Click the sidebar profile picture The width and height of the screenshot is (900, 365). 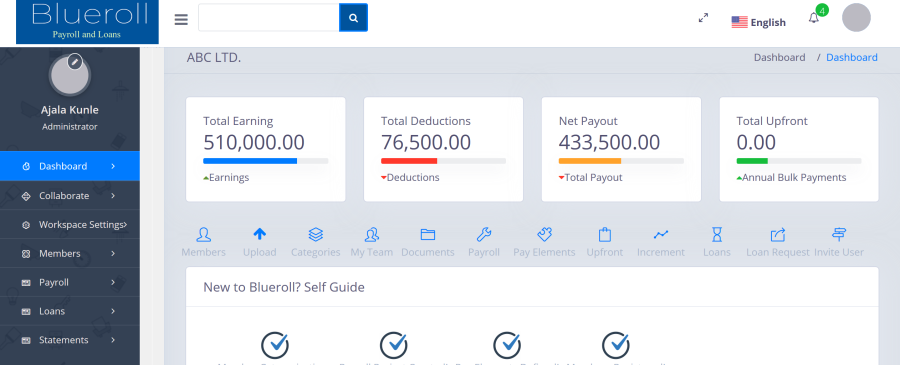pos(69,75)
